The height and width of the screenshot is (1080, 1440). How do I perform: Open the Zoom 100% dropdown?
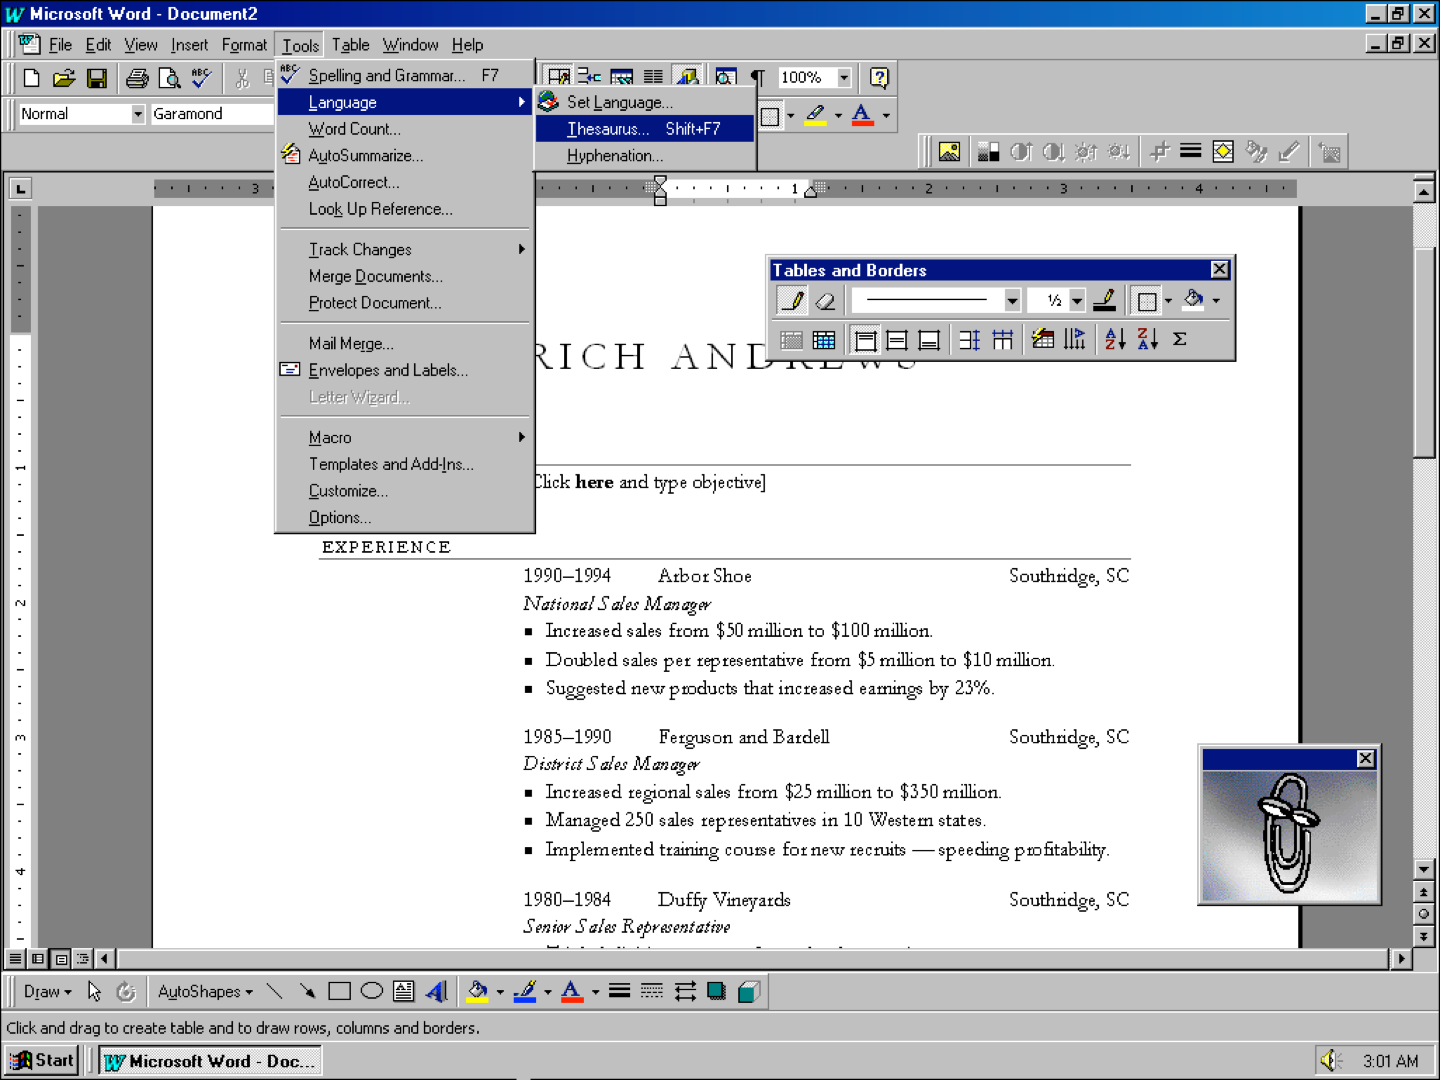tap(844, 78)
